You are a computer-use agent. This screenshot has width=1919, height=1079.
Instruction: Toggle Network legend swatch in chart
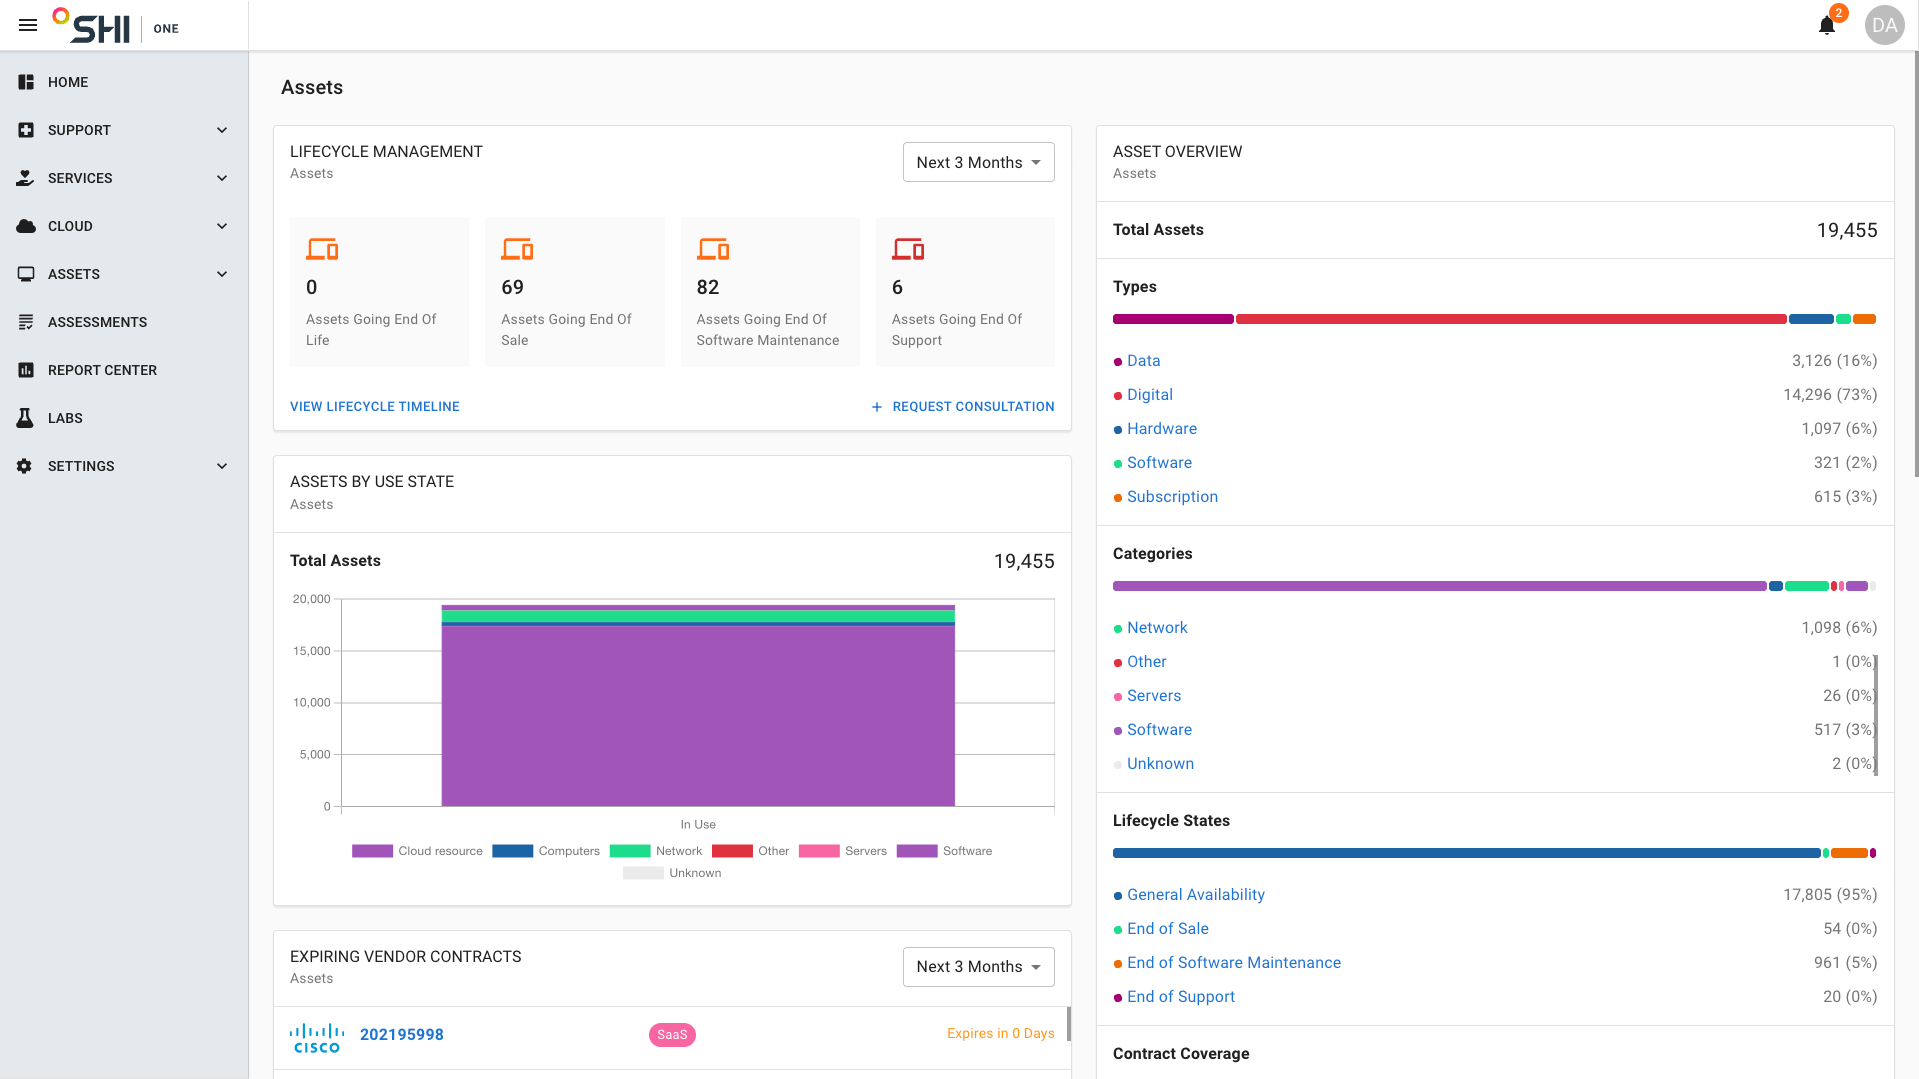coord(630,851)
